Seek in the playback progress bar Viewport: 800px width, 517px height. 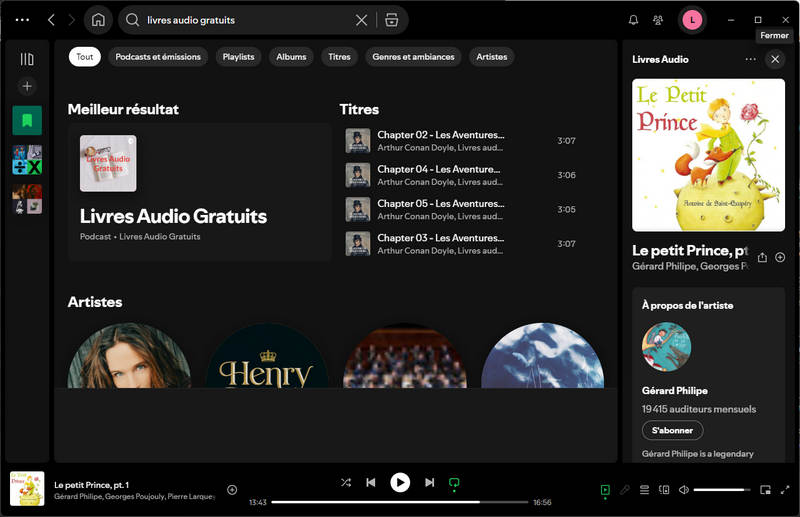(x=400, y=502)
